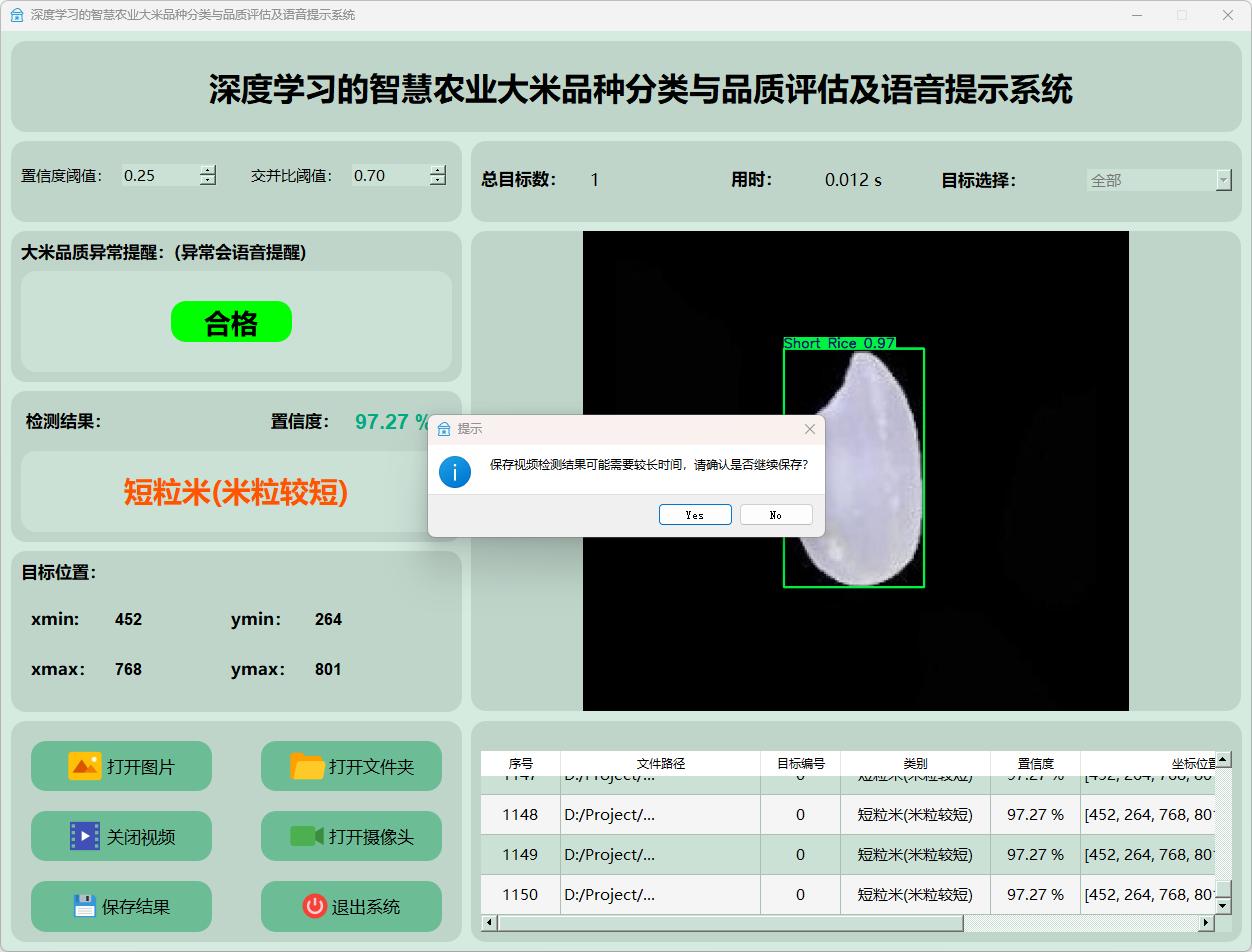Click the film icon on 关闭视频
This screenshot has width=1252, height=952.
coord(84,836)
